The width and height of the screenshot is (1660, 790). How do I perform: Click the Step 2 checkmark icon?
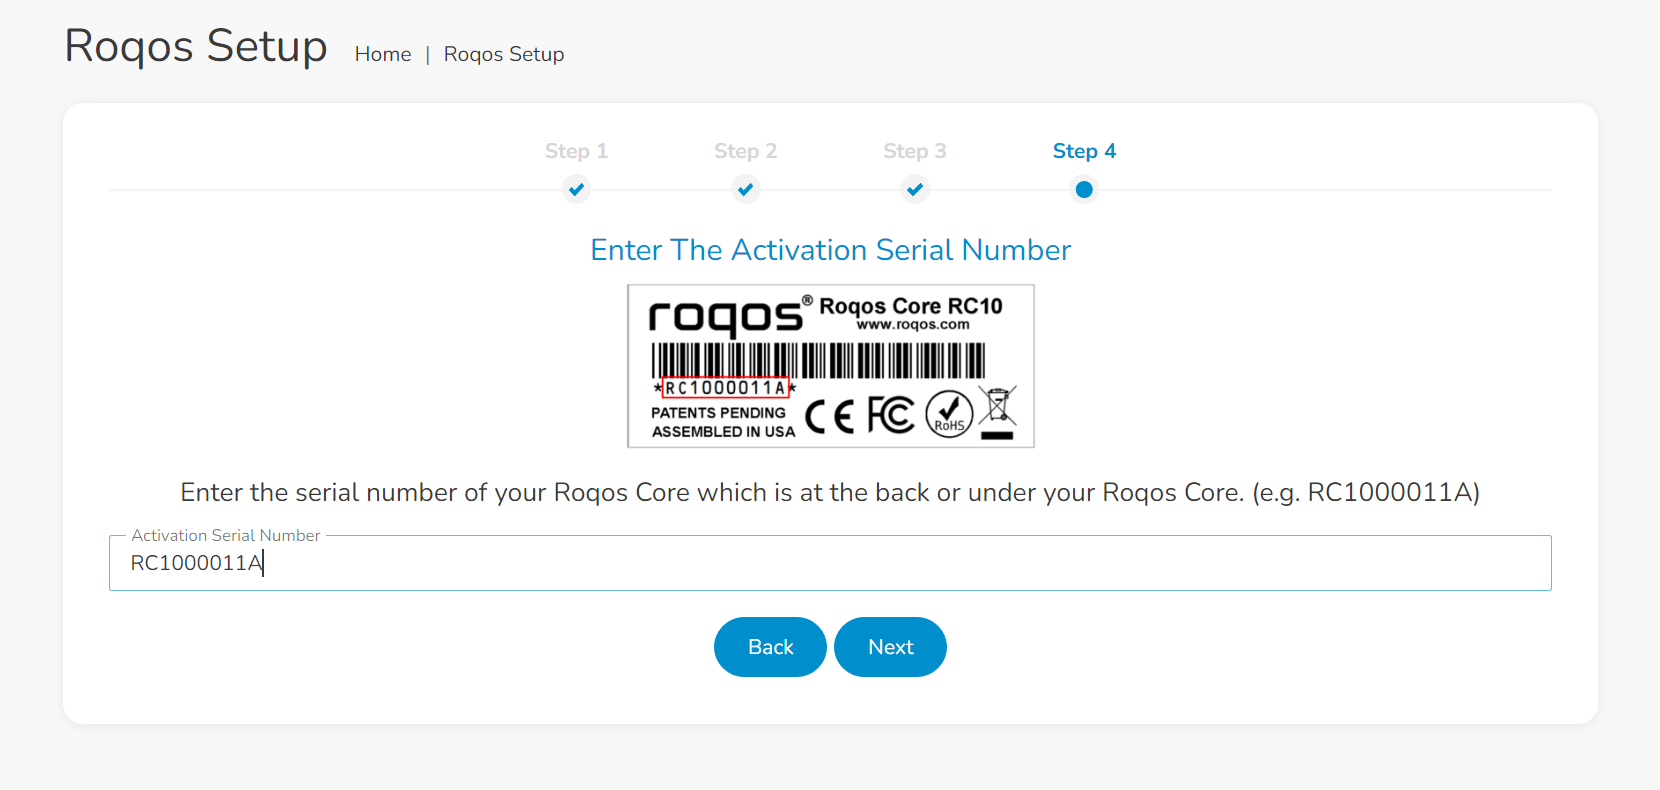745,189
